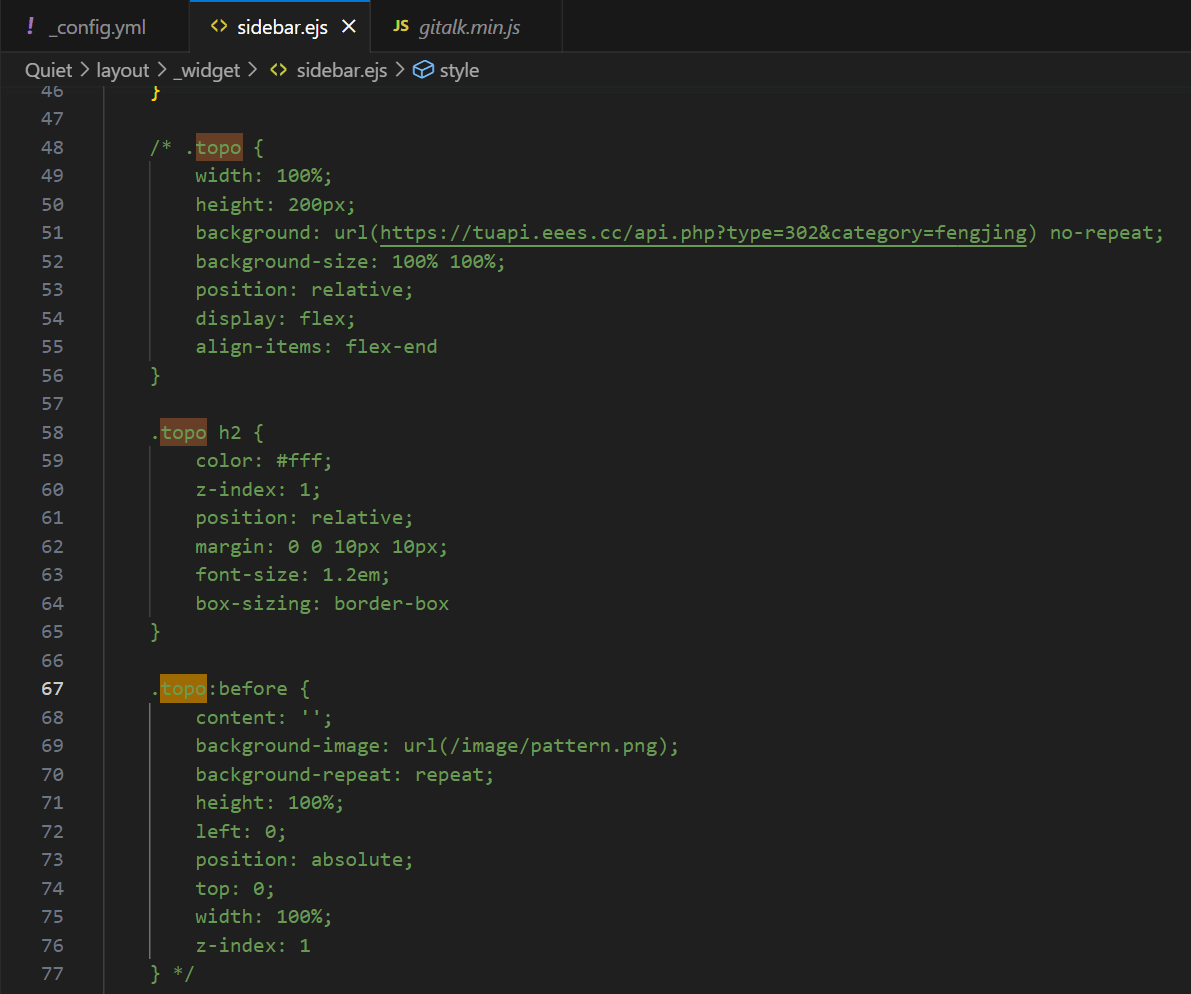1191x994 pixels.
Task: Click 'no-repeat;' at end of line 51
Action: (x=1106, y=232)
